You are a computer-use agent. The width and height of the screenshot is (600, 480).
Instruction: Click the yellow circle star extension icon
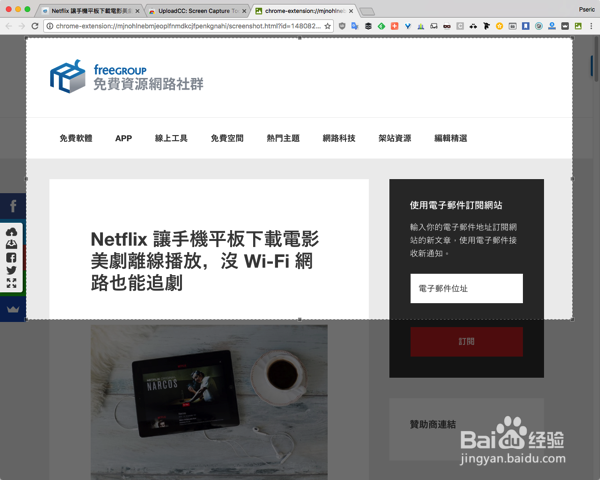(499, 26)
